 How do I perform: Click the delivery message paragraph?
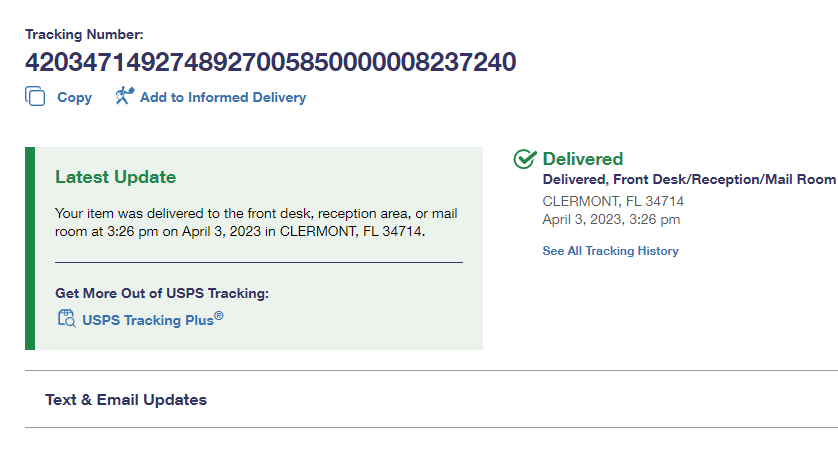[x=256, y=223]
